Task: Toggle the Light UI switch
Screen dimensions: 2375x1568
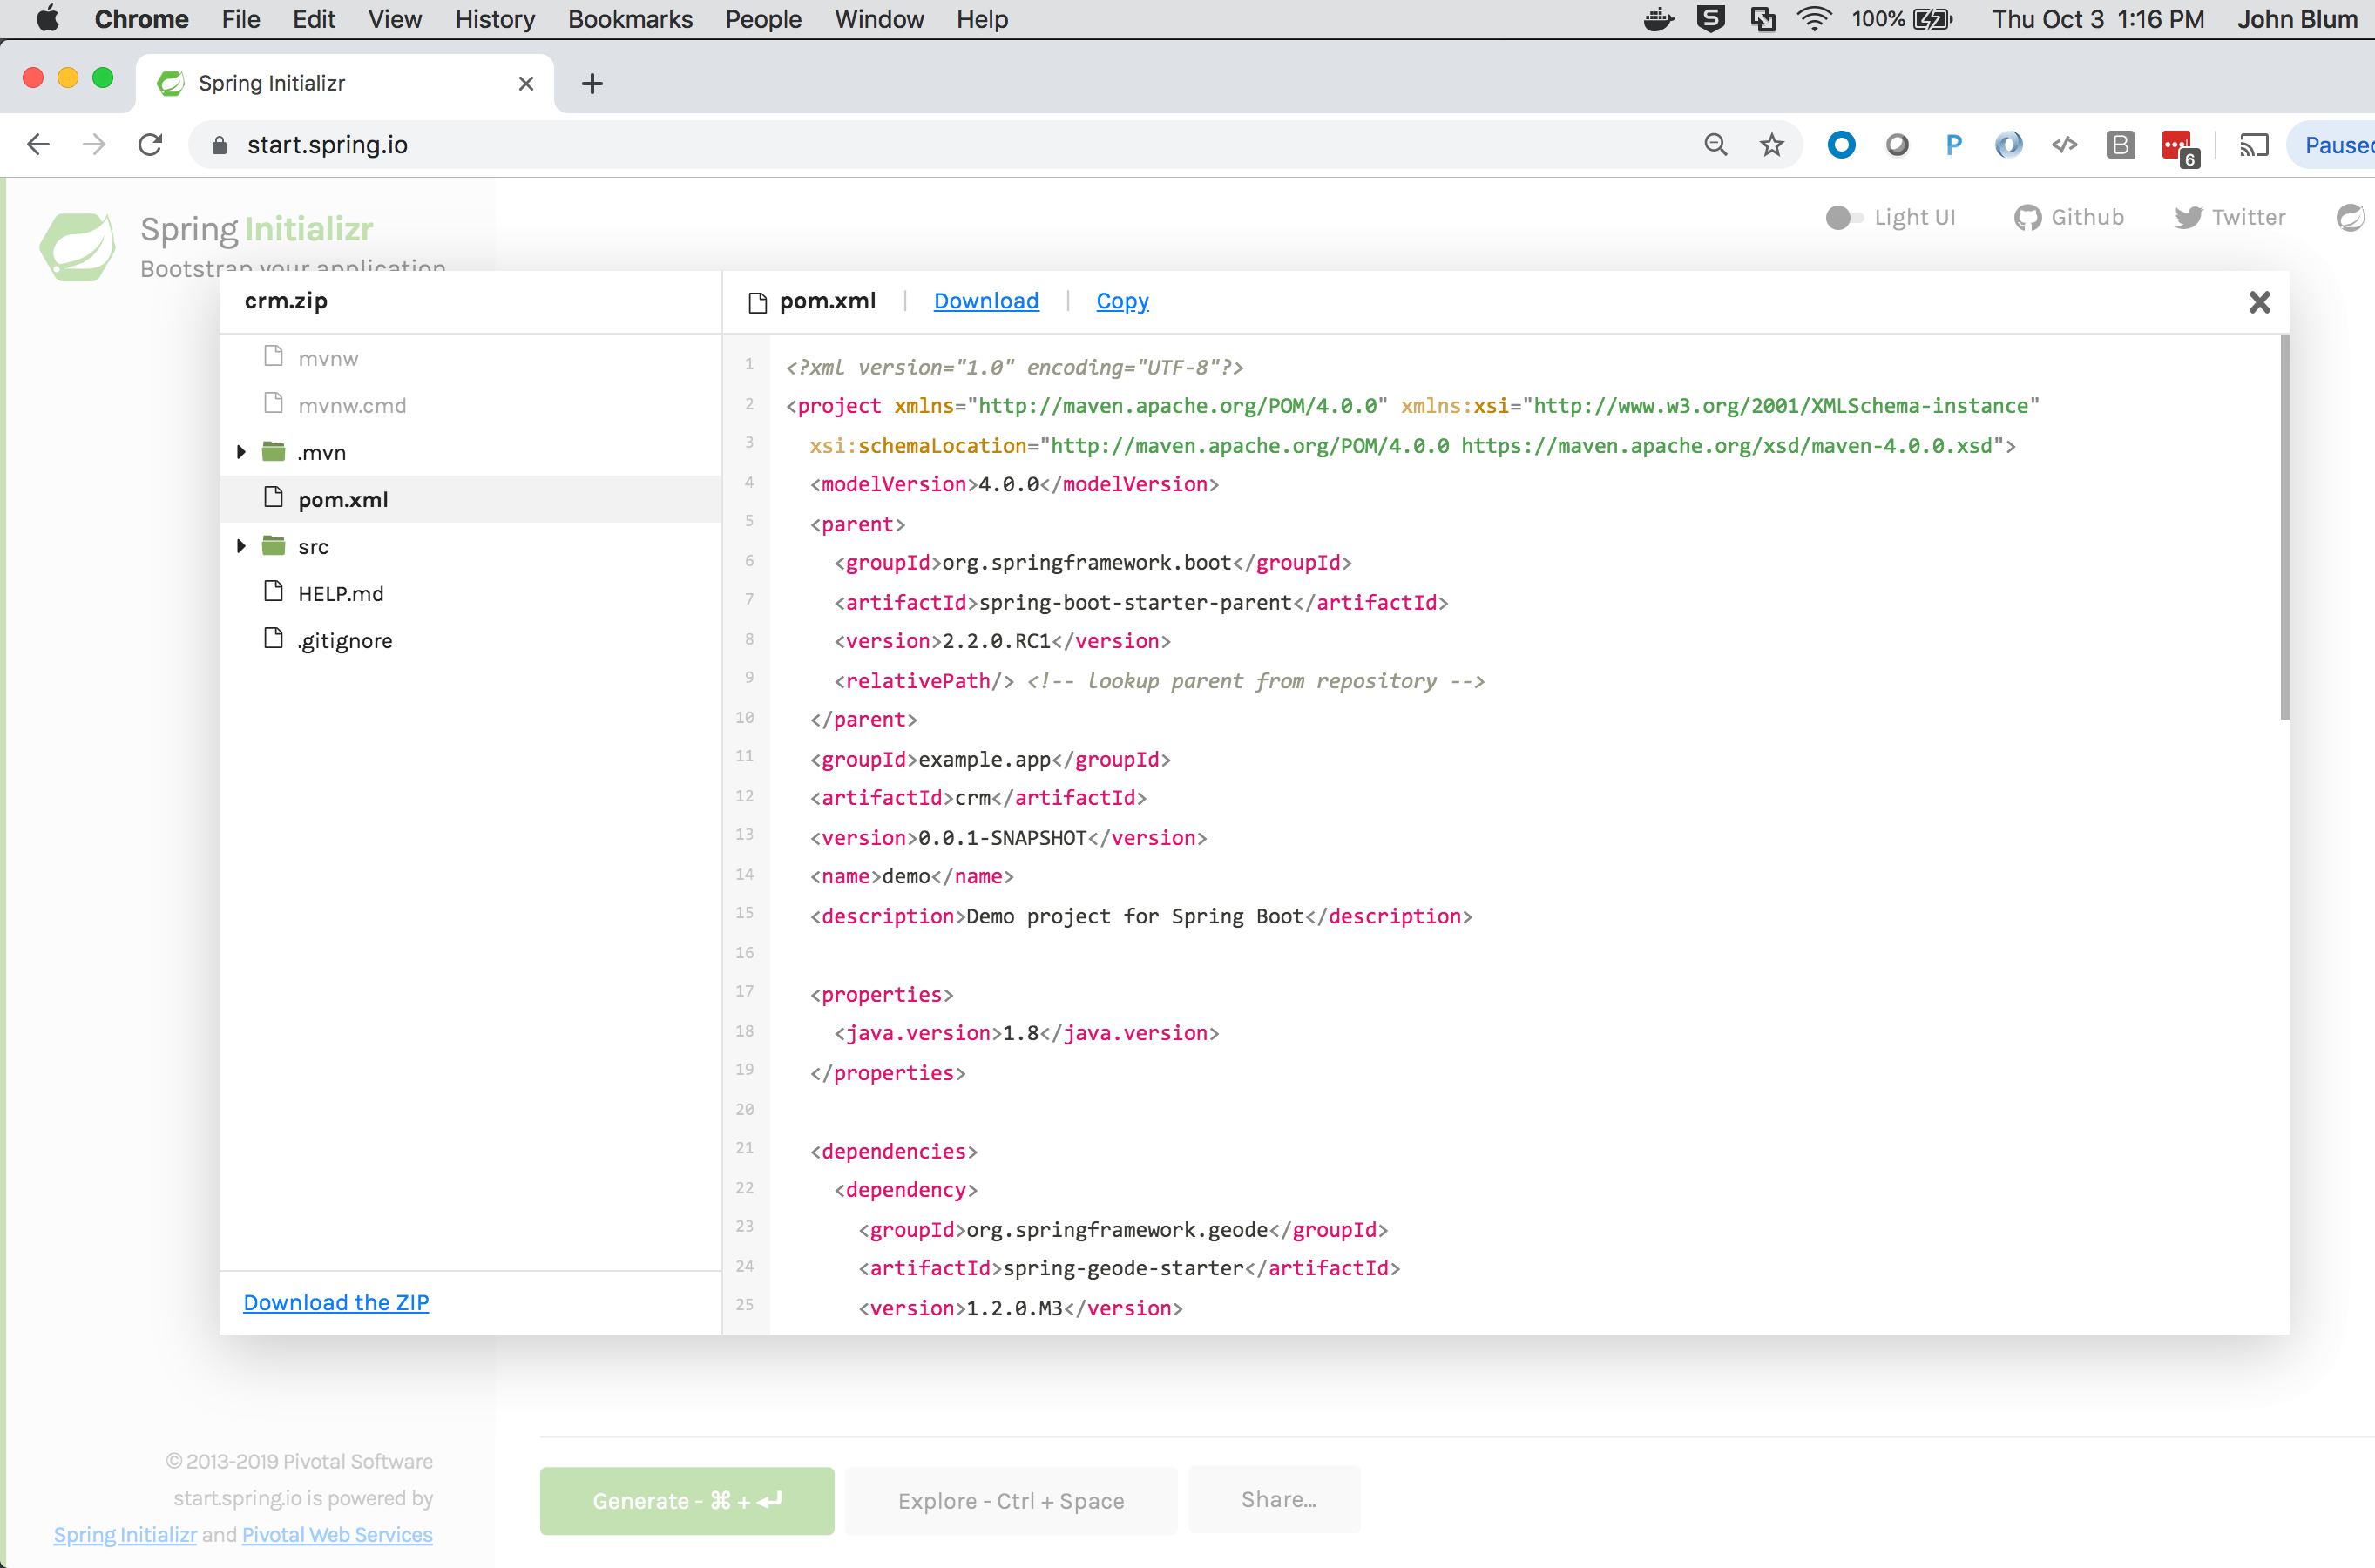Action: pyautogui.click(x=1844, y=217)
